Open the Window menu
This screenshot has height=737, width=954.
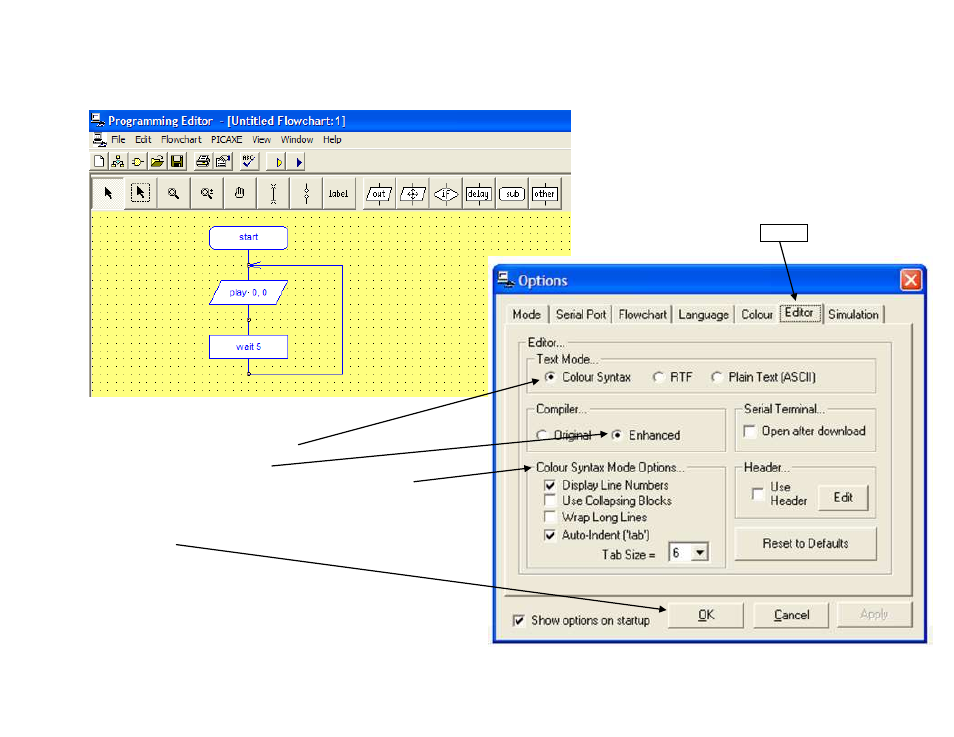(x=297, y=139)
